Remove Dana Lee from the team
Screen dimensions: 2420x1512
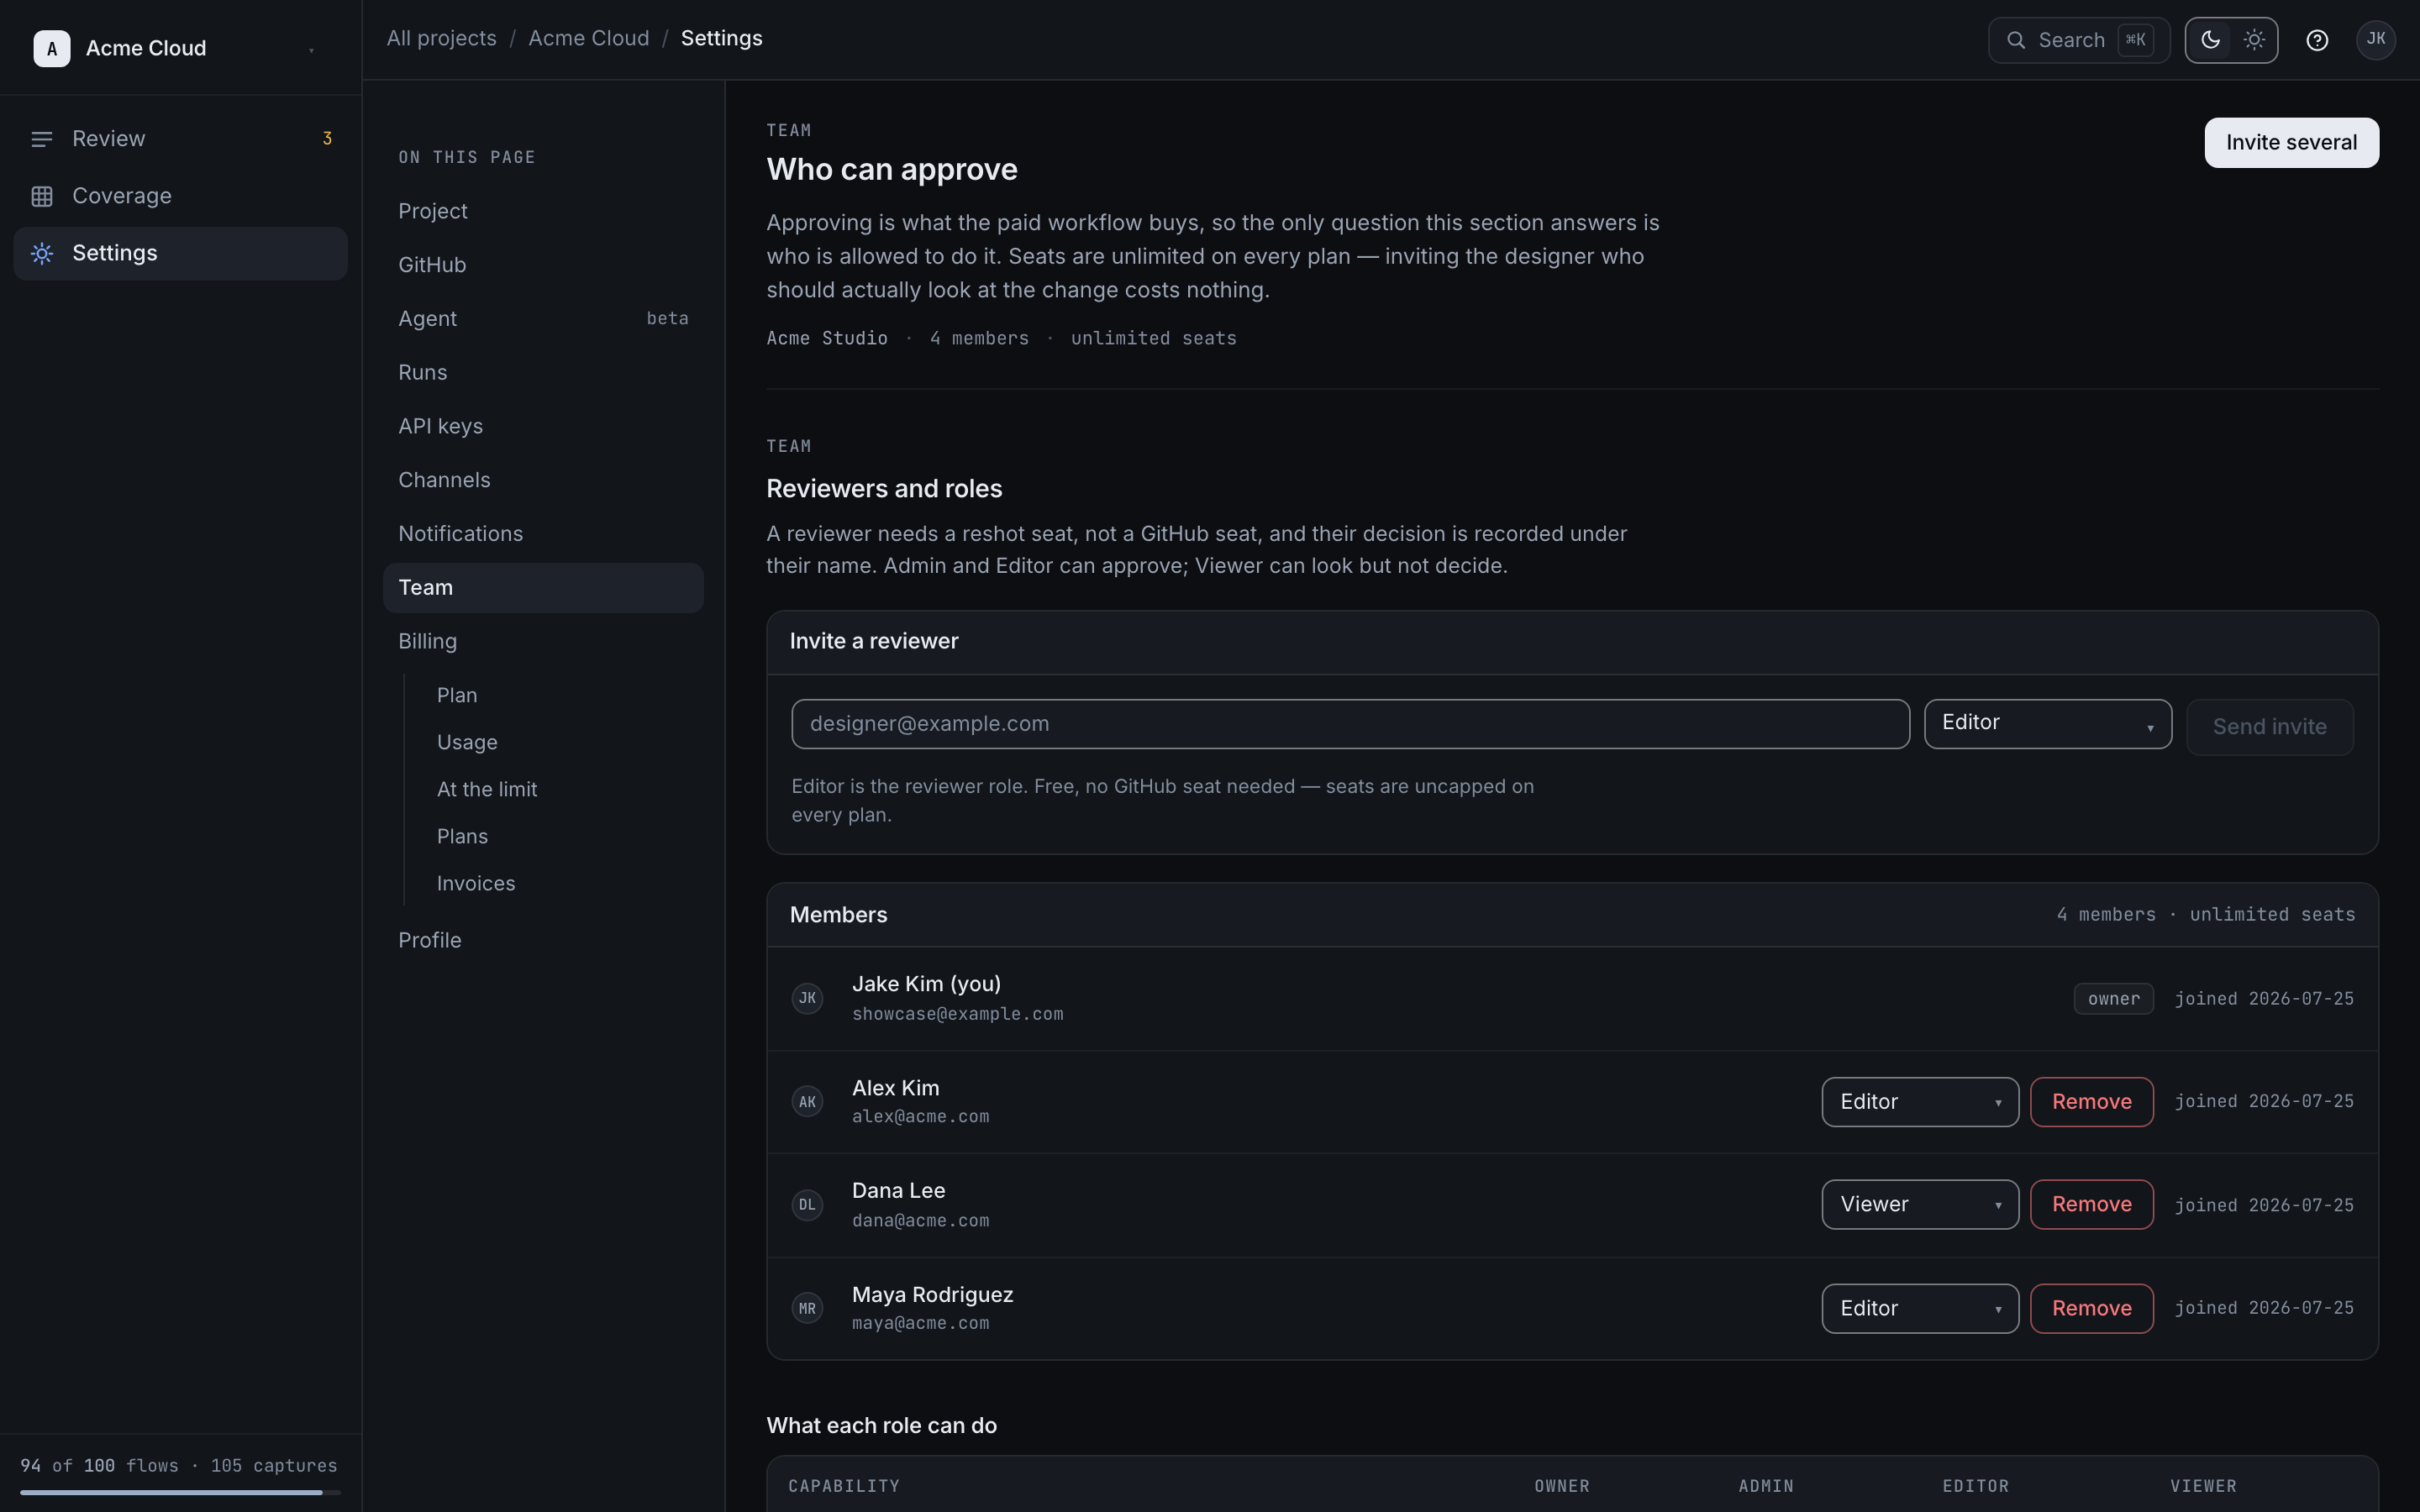coord(2091,1205)
